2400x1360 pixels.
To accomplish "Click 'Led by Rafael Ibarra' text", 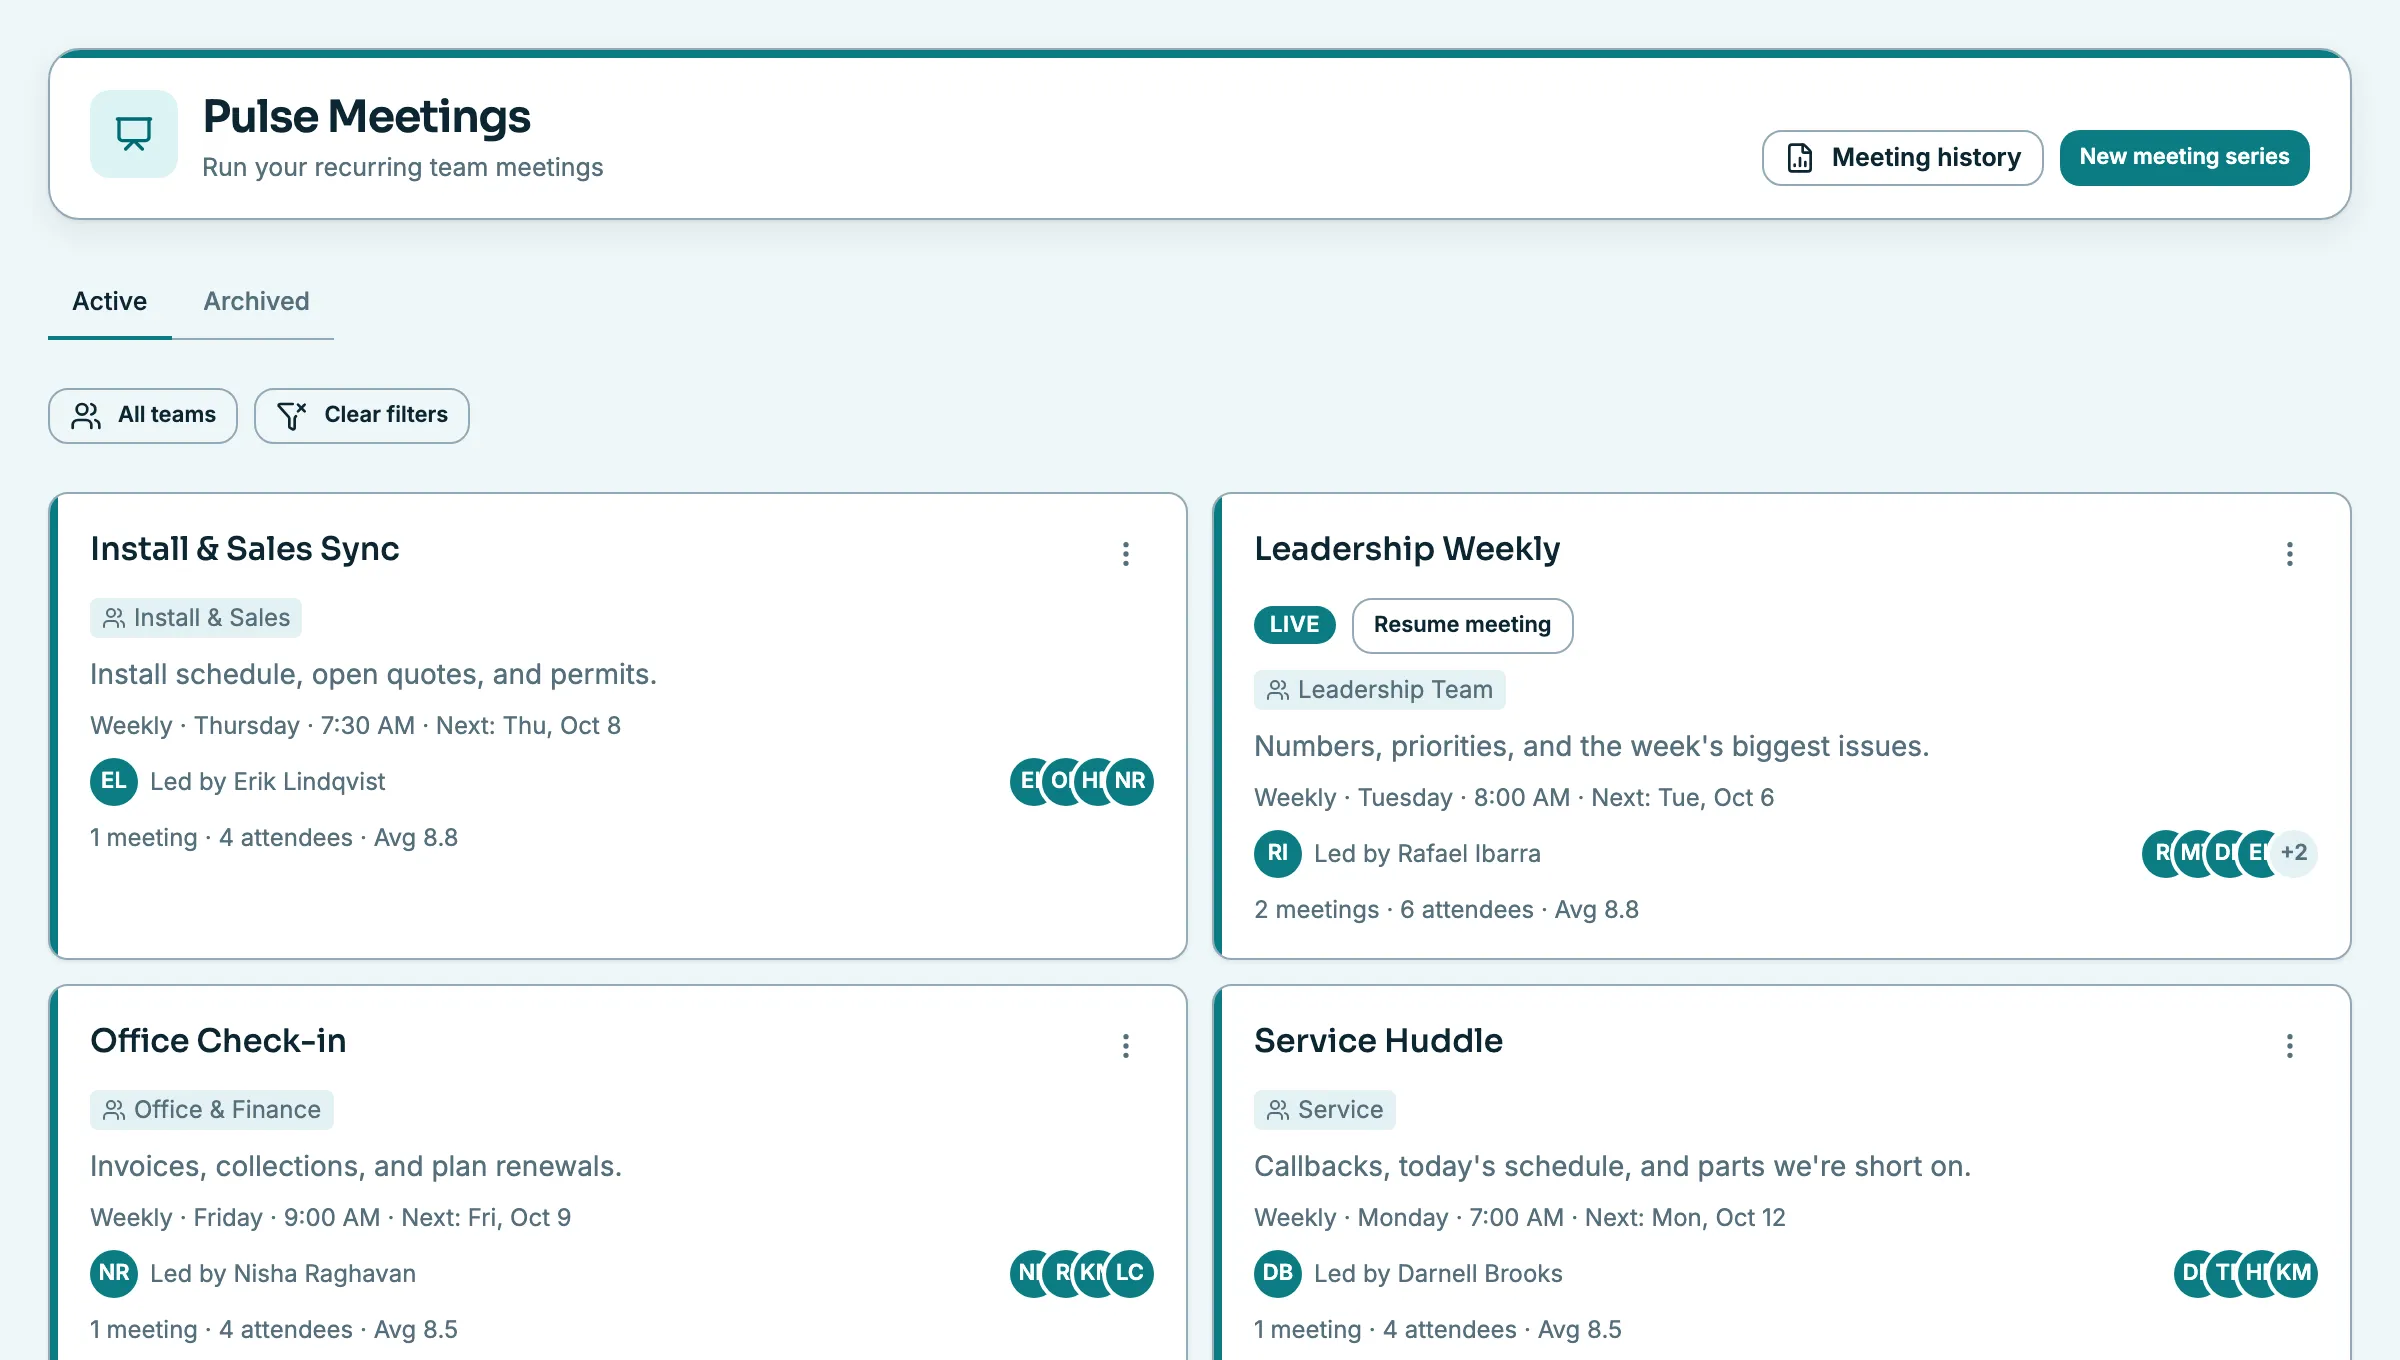I will click(1427, 854).
